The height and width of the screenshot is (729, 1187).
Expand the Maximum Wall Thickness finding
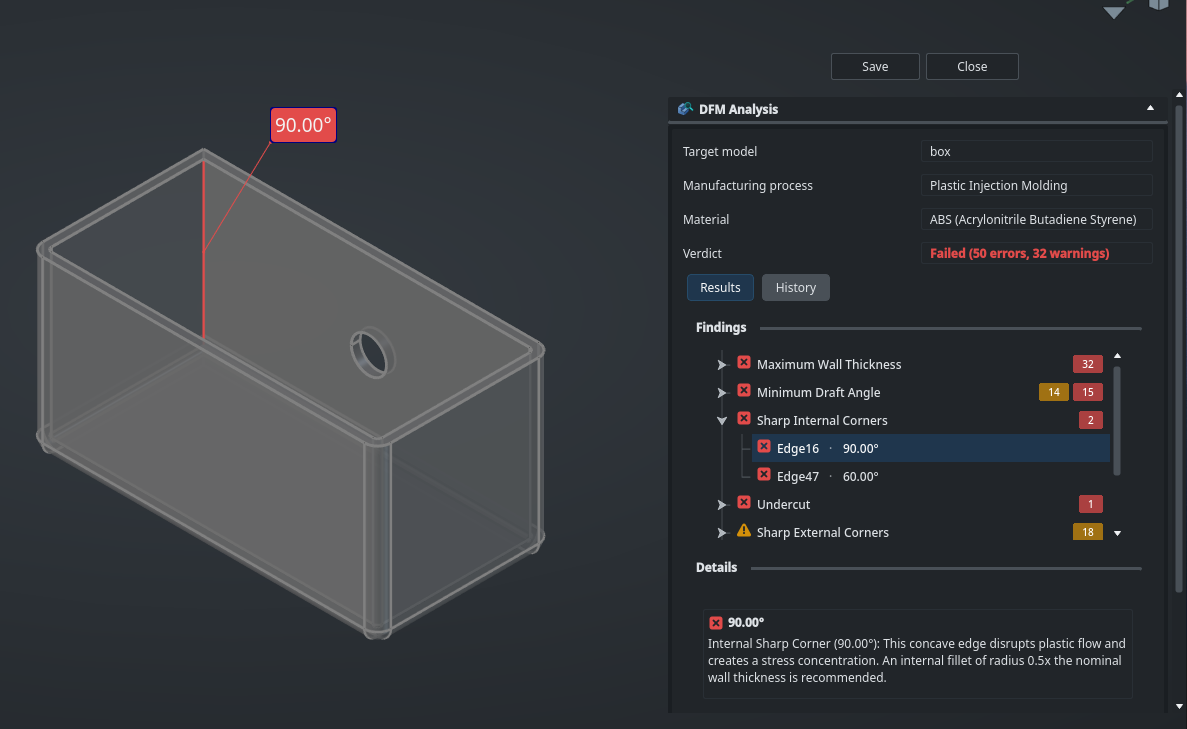point(722,363)
